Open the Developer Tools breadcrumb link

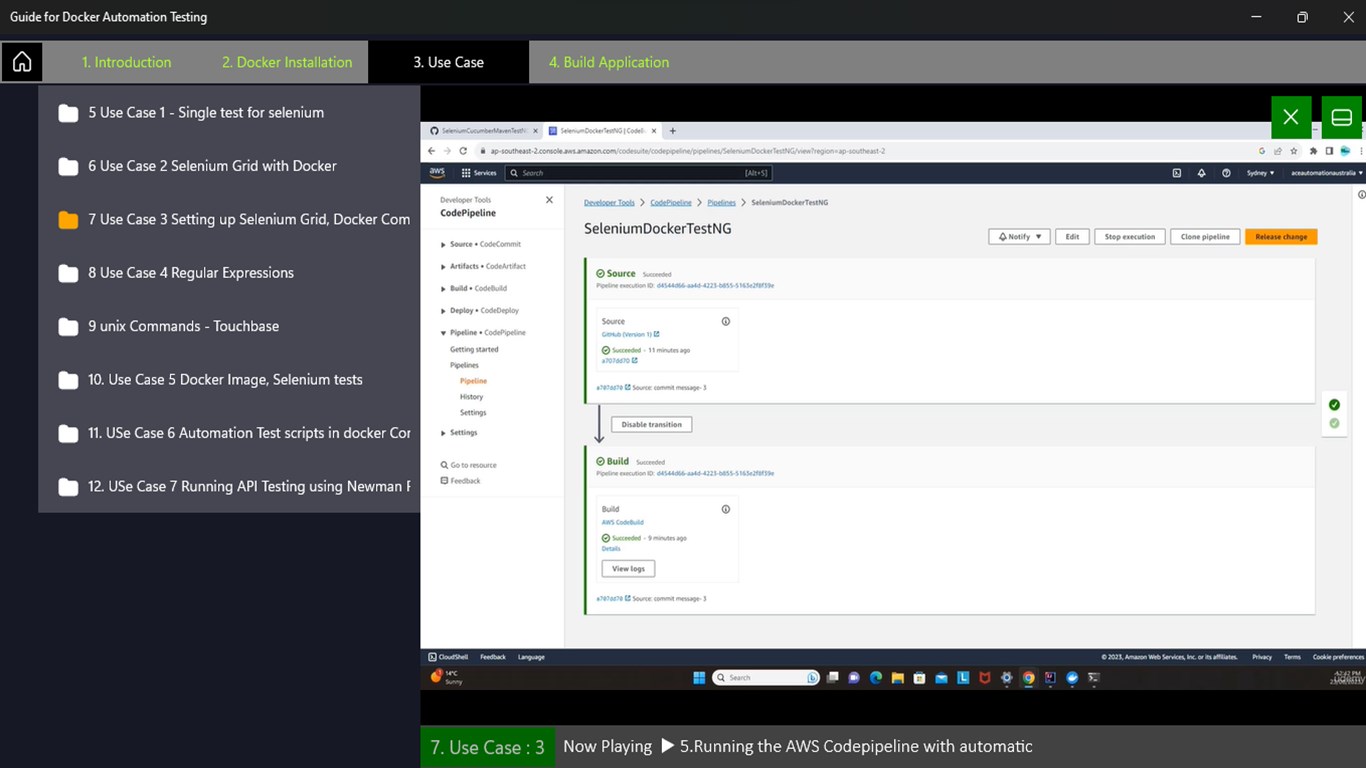coord(609,203)
